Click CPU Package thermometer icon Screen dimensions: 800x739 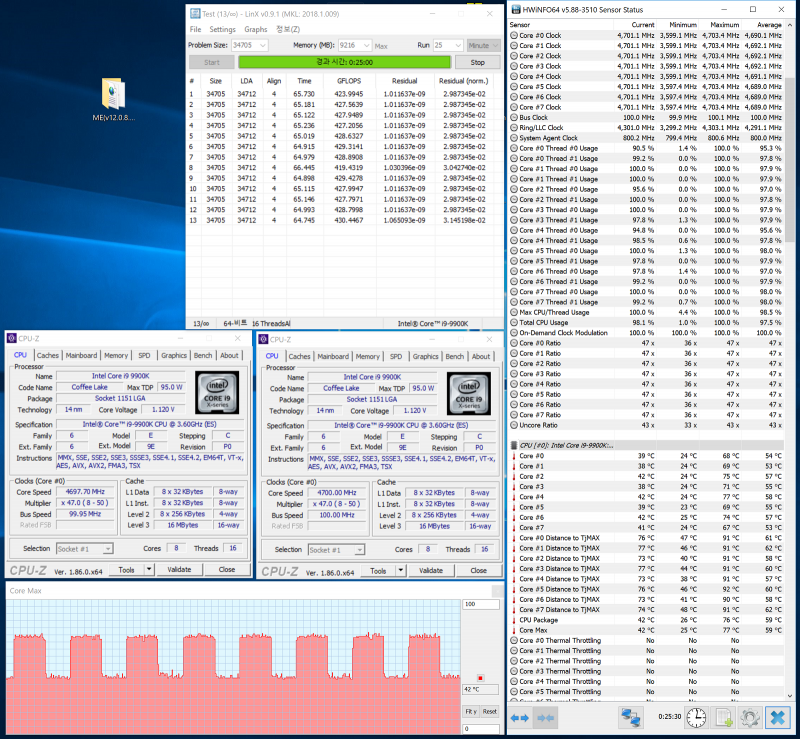[514, 620]
